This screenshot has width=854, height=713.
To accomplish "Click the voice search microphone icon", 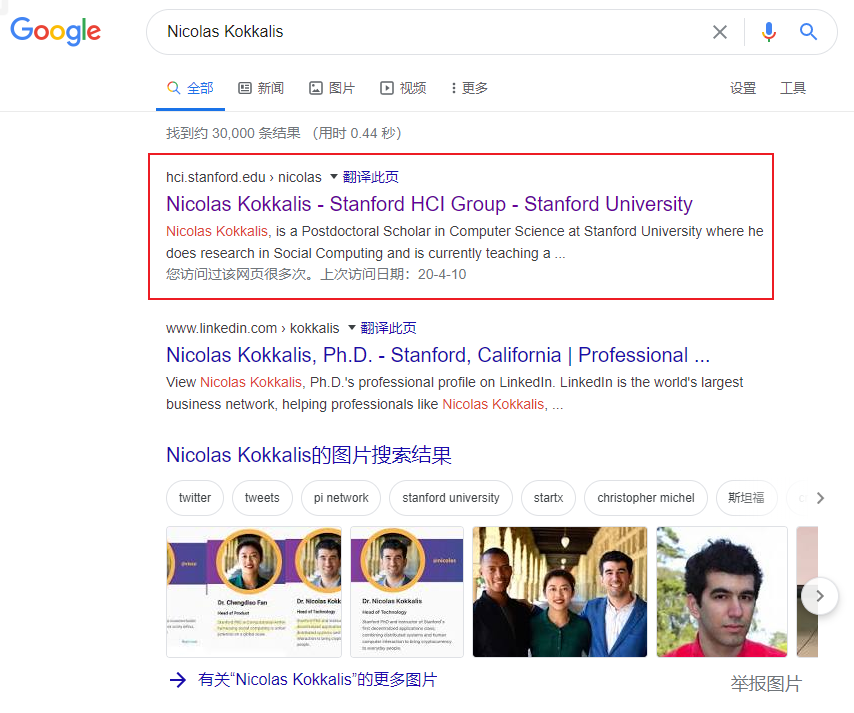I will (x=768, y=32).
